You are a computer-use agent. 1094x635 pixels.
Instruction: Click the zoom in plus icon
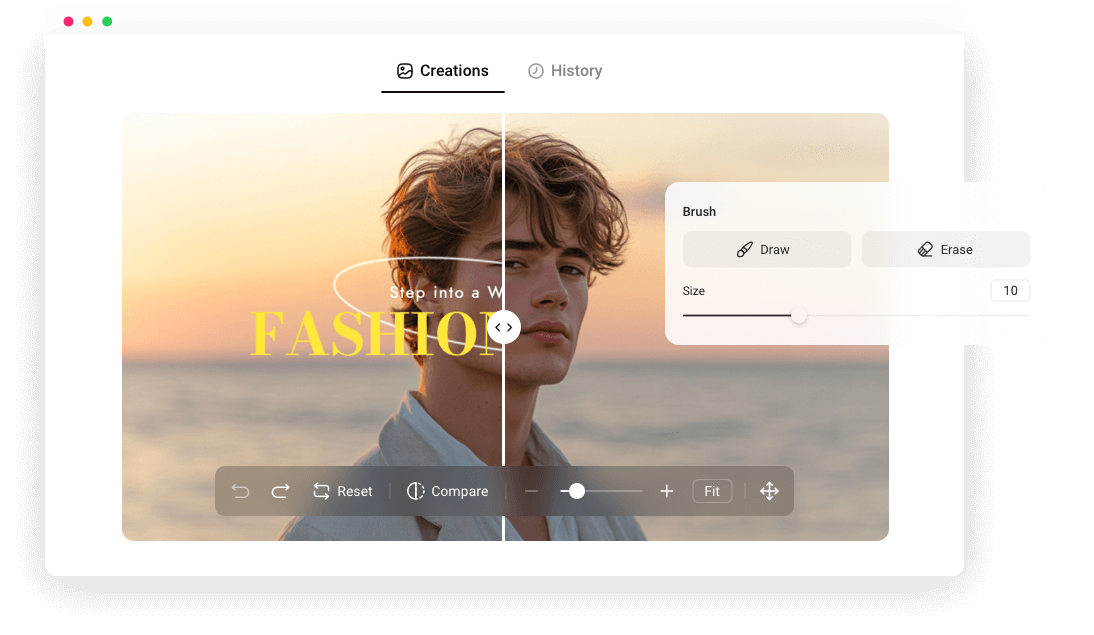click(667, 491)
